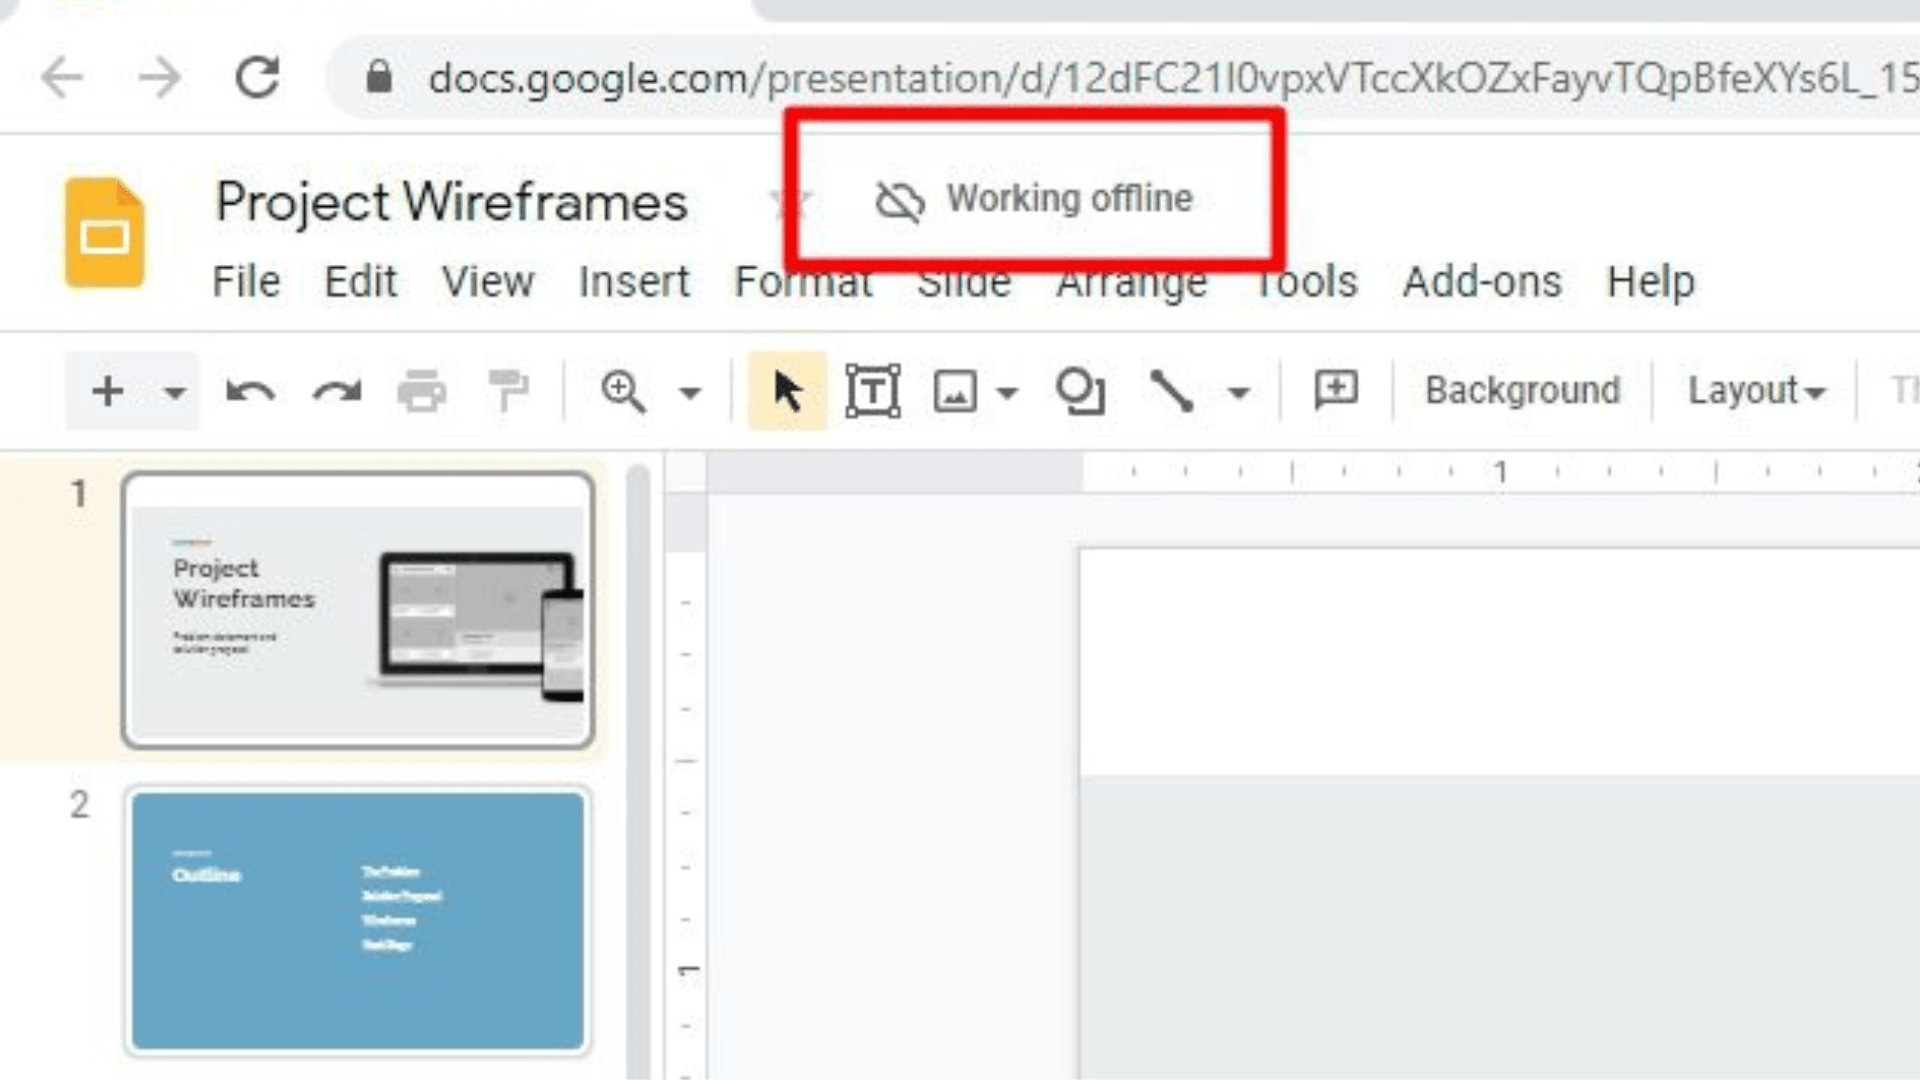Select the arrow select tool

pos(786,391)
